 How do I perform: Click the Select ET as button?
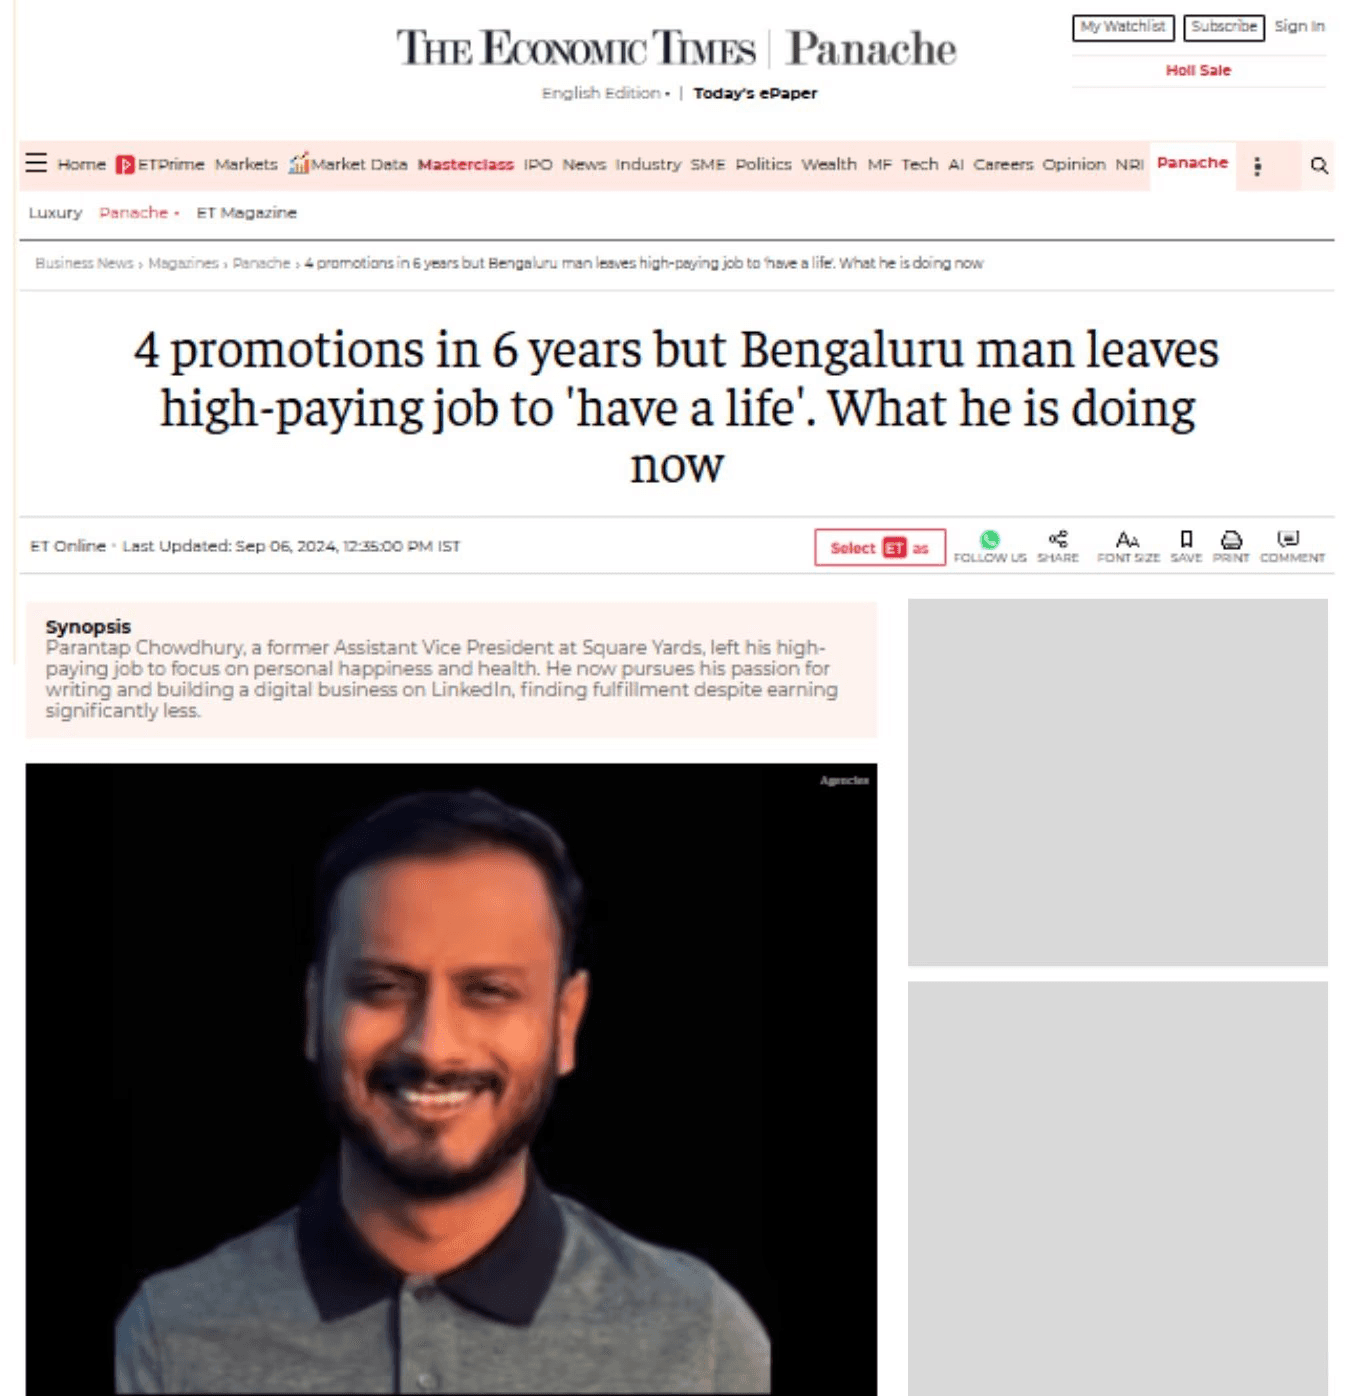click(x=879, y=547)
